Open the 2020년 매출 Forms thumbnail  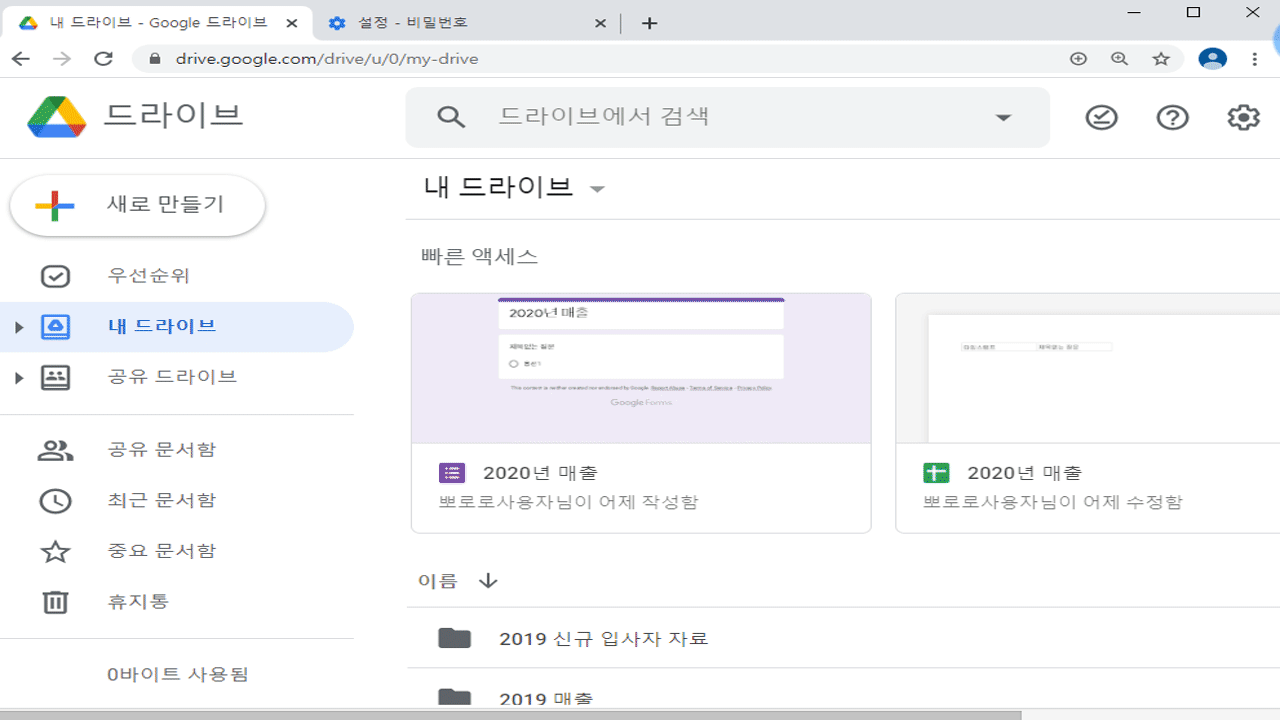tap(641, 368)
